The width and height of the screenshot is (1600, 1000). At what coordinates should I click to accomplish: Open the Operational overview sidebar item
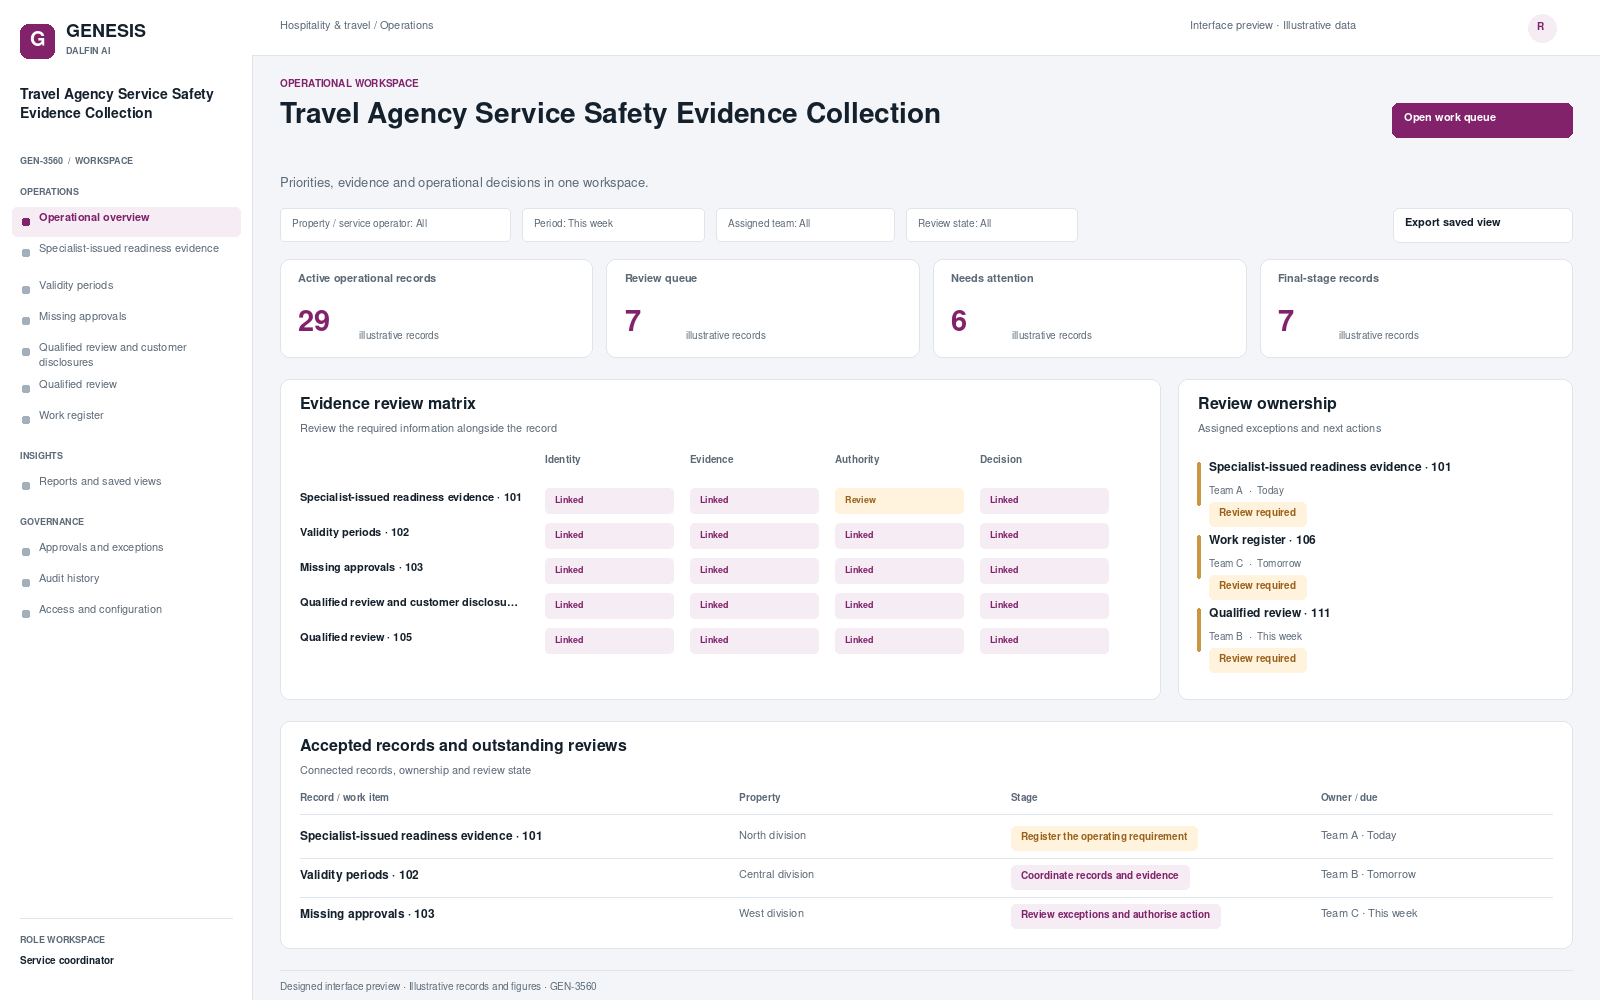click(x=126, y=221)
